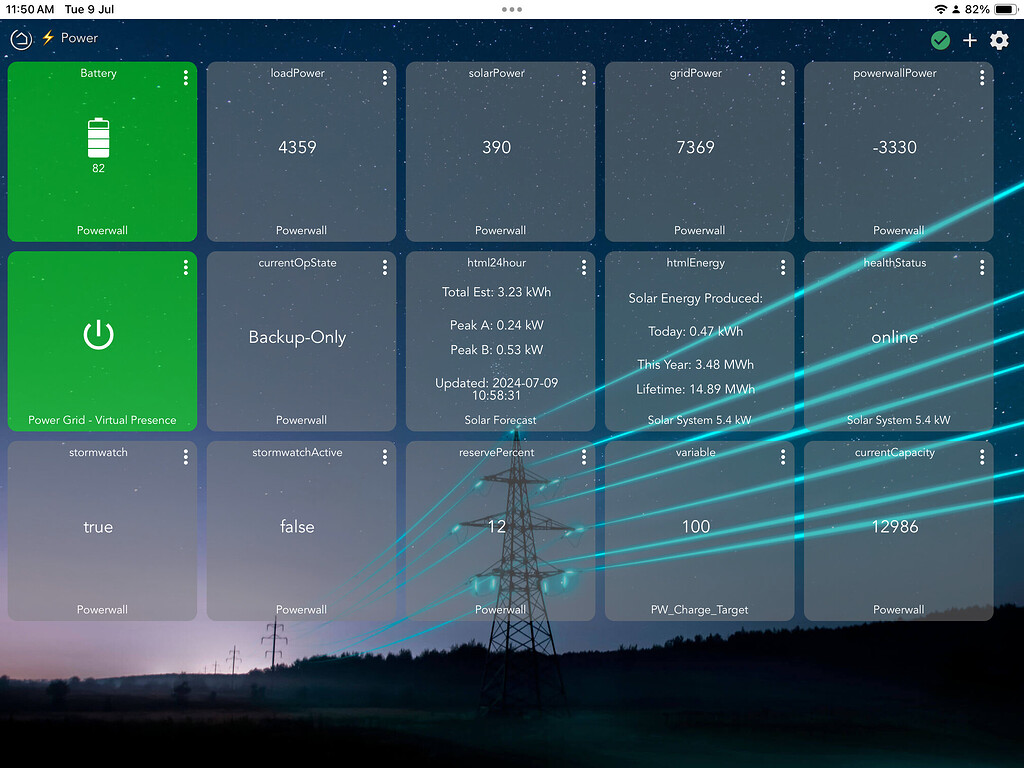Open the loadPower tile options menu
The height and width of the screenshot is (768, 1024).
(384, 78)
